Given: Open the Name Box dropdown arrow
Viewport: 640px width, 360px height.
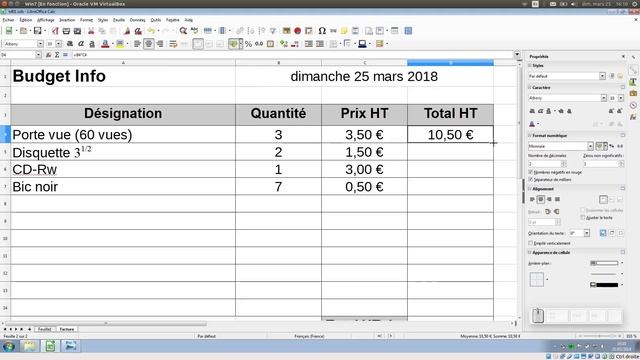Looking at the screenshot, I should pyautogui.click(x=38, y=55).
